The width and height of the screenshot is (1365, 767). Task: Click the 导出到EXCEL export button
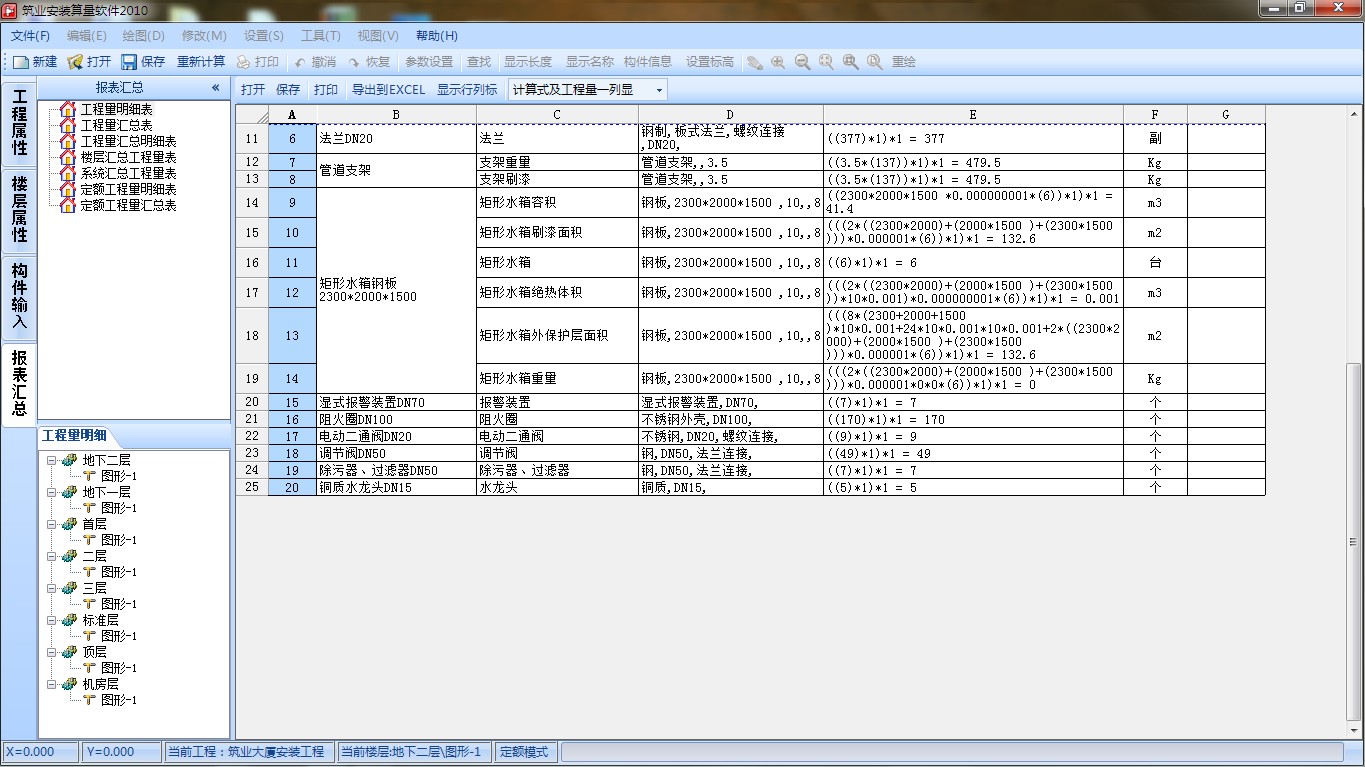[x=387, y=89]
